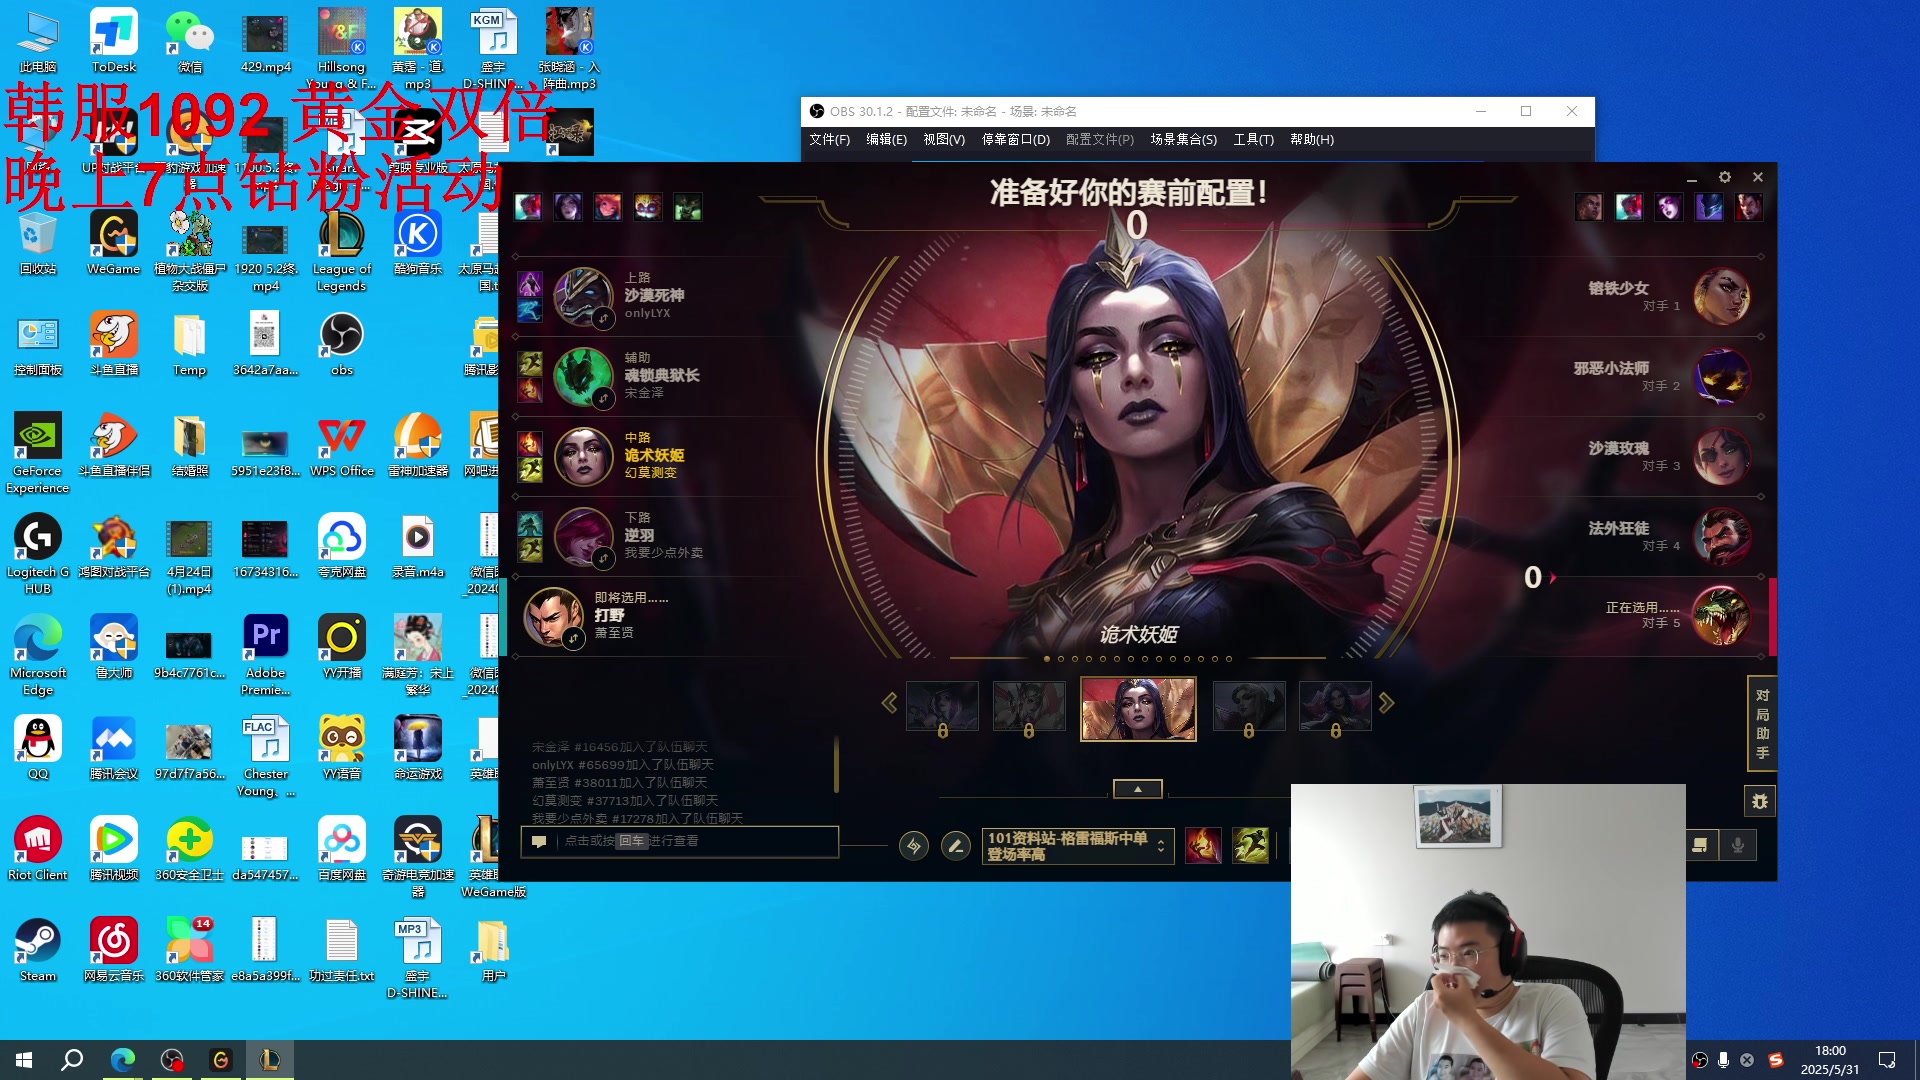This screenshot has height=1080, width=1920.
Task: Toggle the microphone mute icon
Action: click(1738, 846)
